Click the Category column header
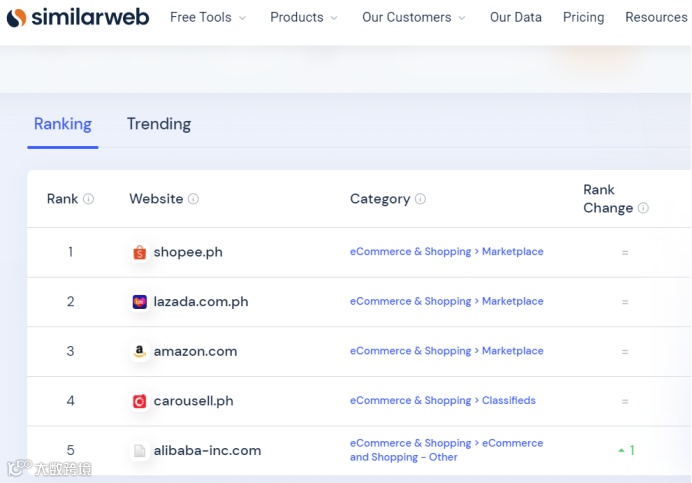The height and width of the screenshot is (483, 692). (x=380, y=199)
